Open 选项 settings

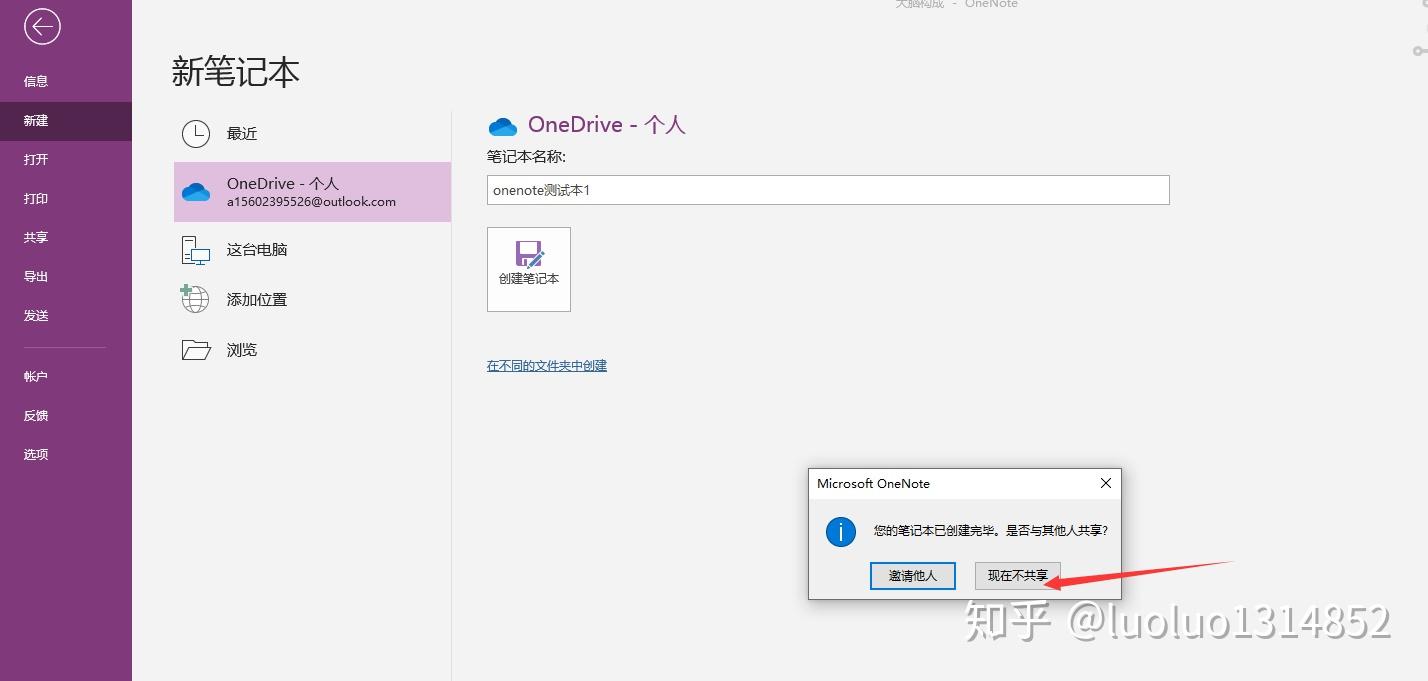(36, 454)
